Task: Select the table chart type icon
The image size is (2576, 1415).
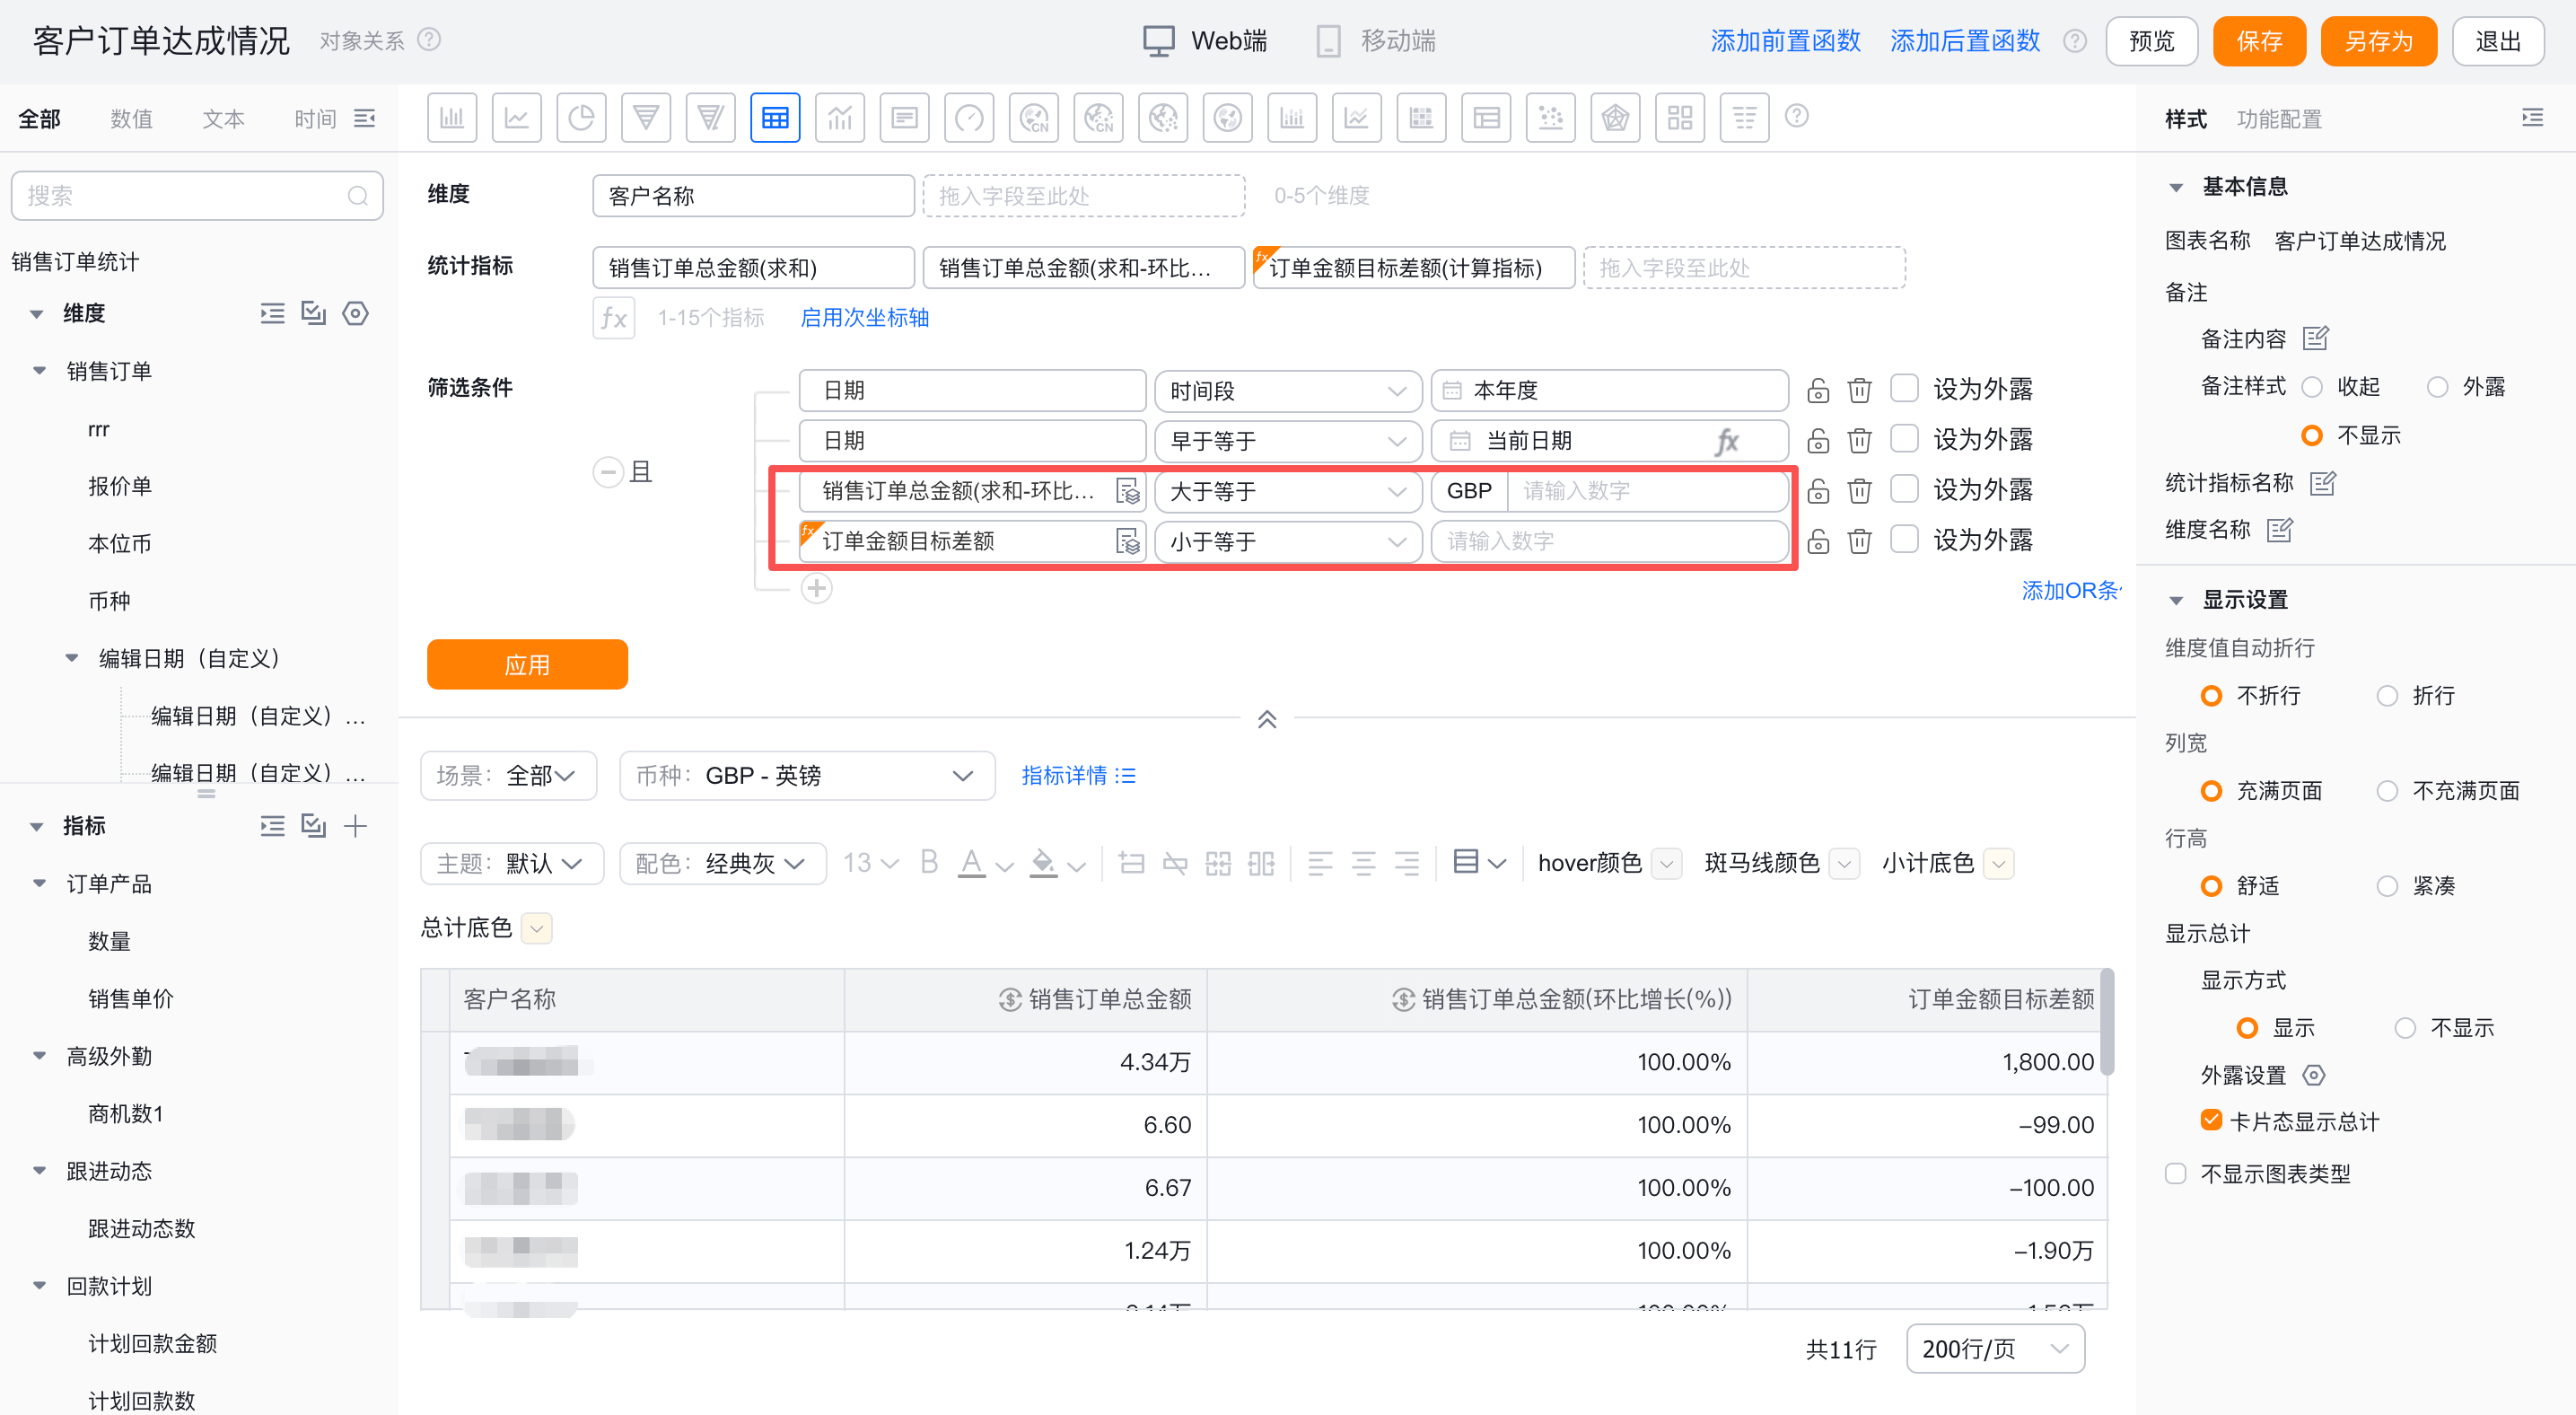Action: (775, 118)
